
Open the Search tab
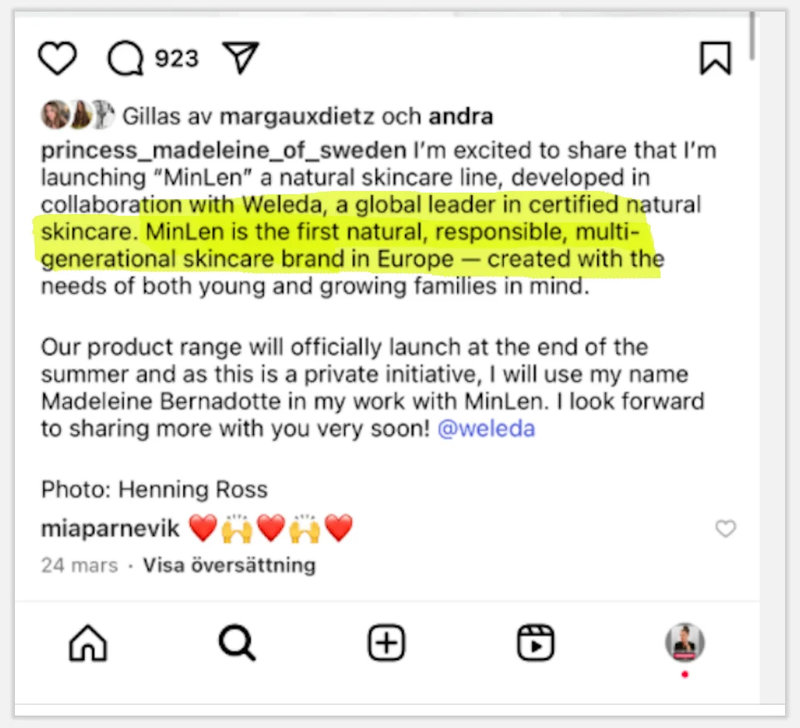(237, 643)
